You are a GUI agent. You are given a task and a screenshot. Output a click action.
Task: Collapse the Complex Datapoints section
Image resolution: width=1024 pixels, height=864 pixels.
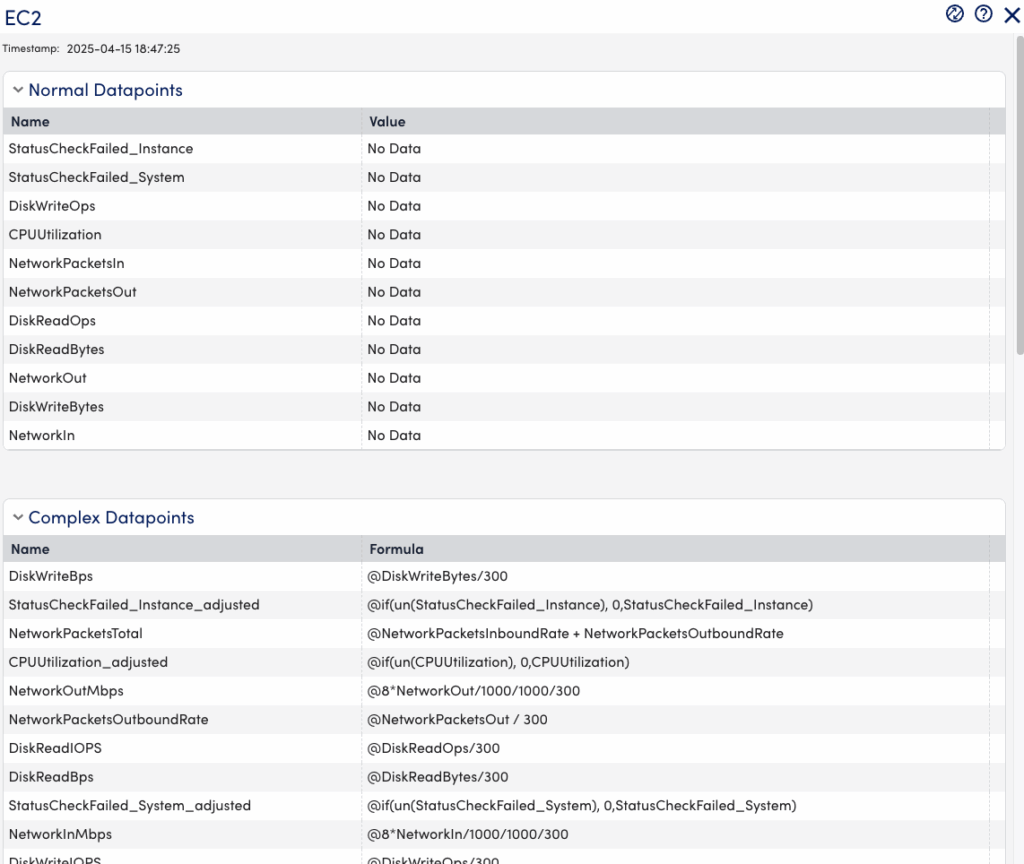coord(18,518)
